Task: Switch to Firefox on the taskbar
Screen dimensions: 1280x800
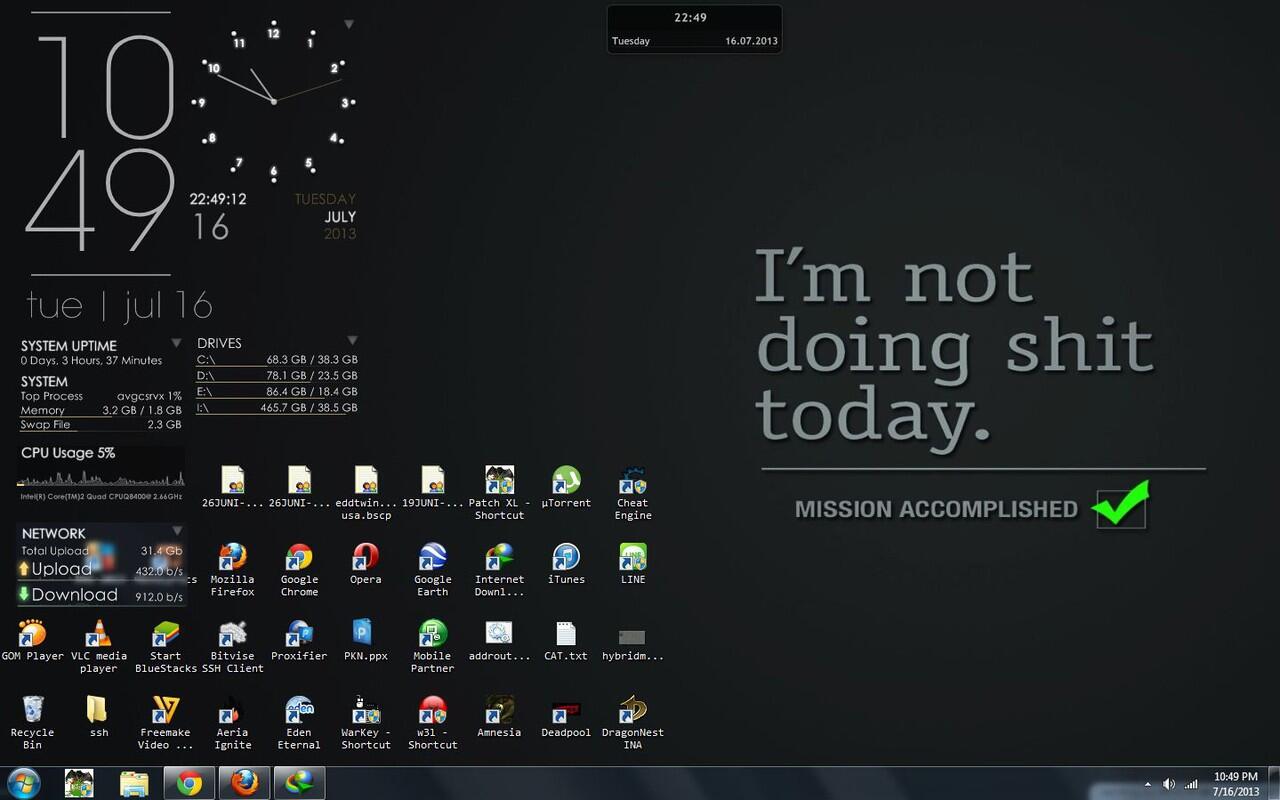Action: (x=244, y=783)
